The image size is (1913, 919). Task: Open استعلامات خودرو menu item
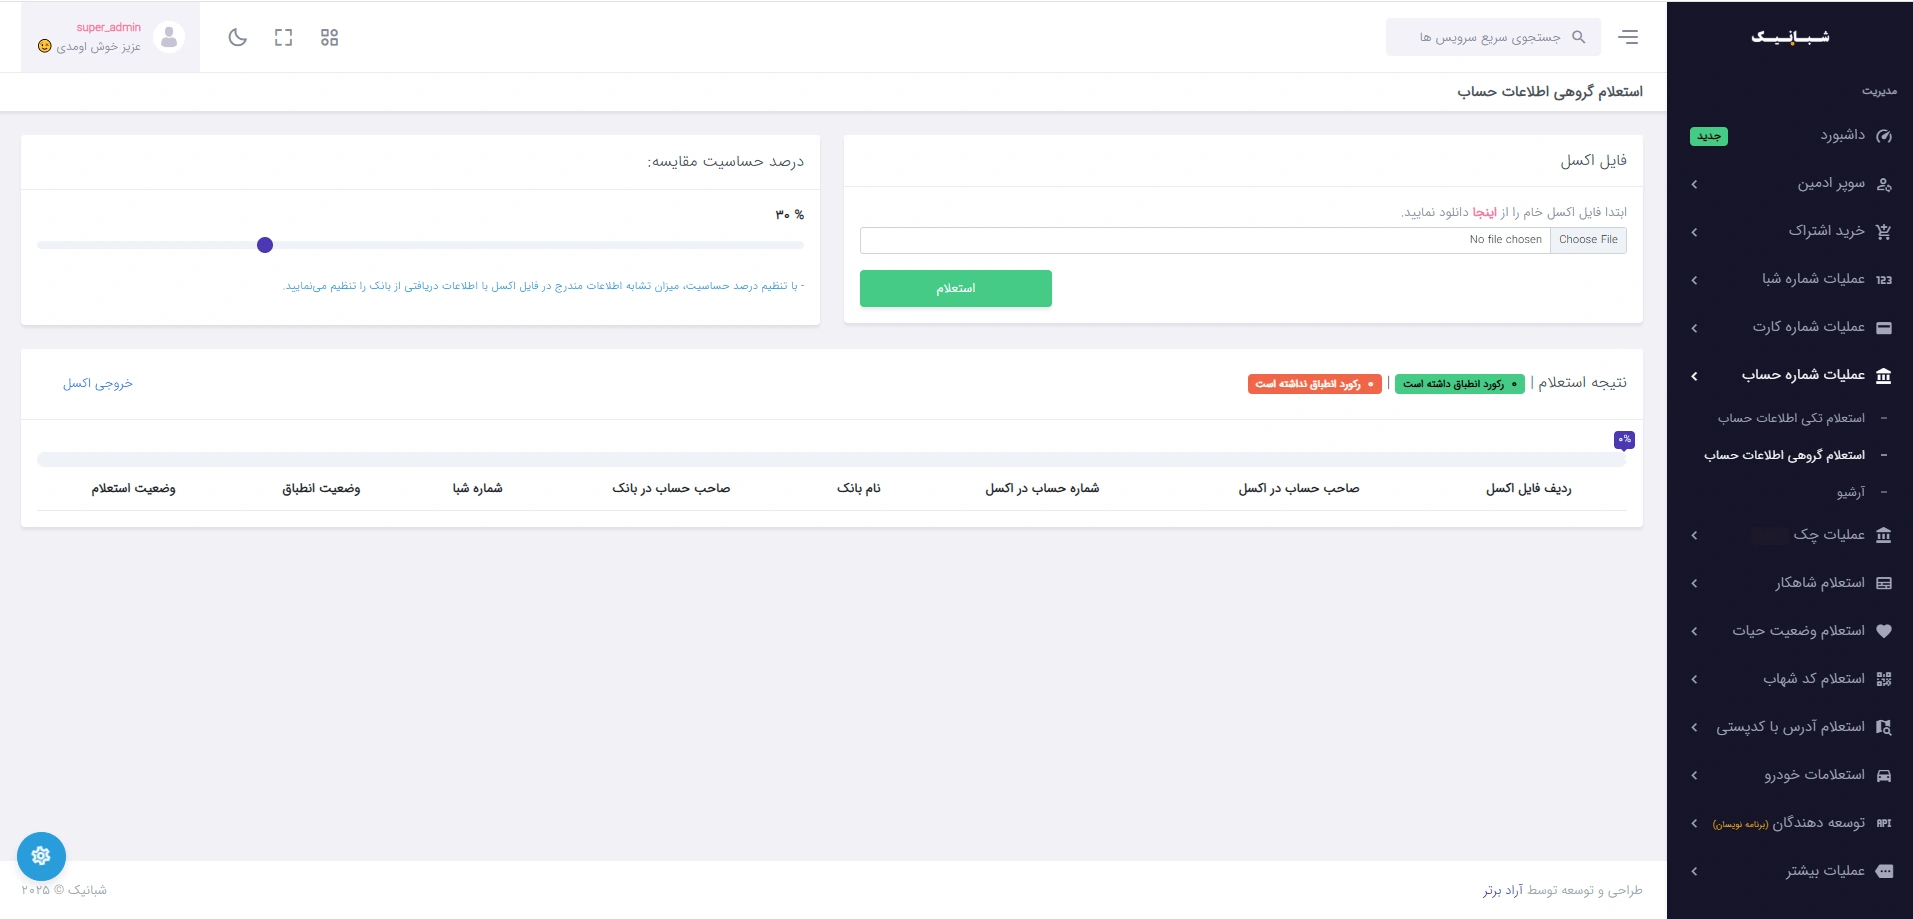(x=1814, y=775)
